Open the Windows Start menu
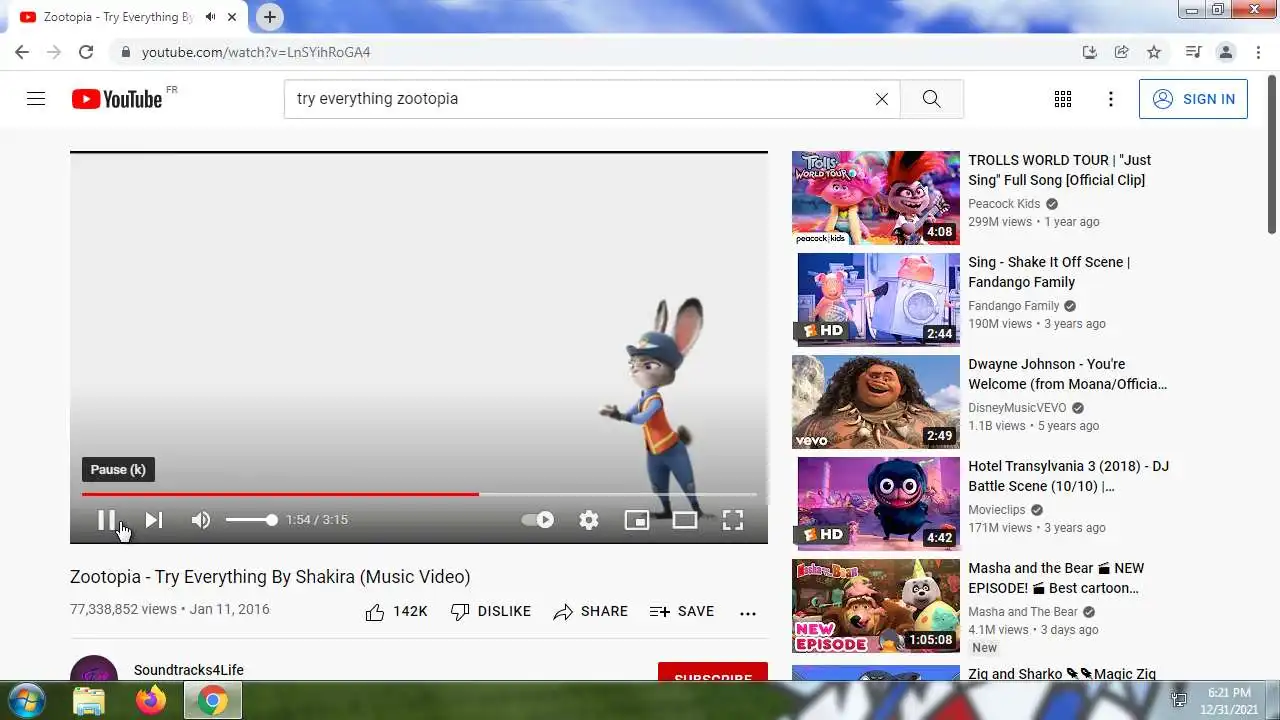 (27, 700)
